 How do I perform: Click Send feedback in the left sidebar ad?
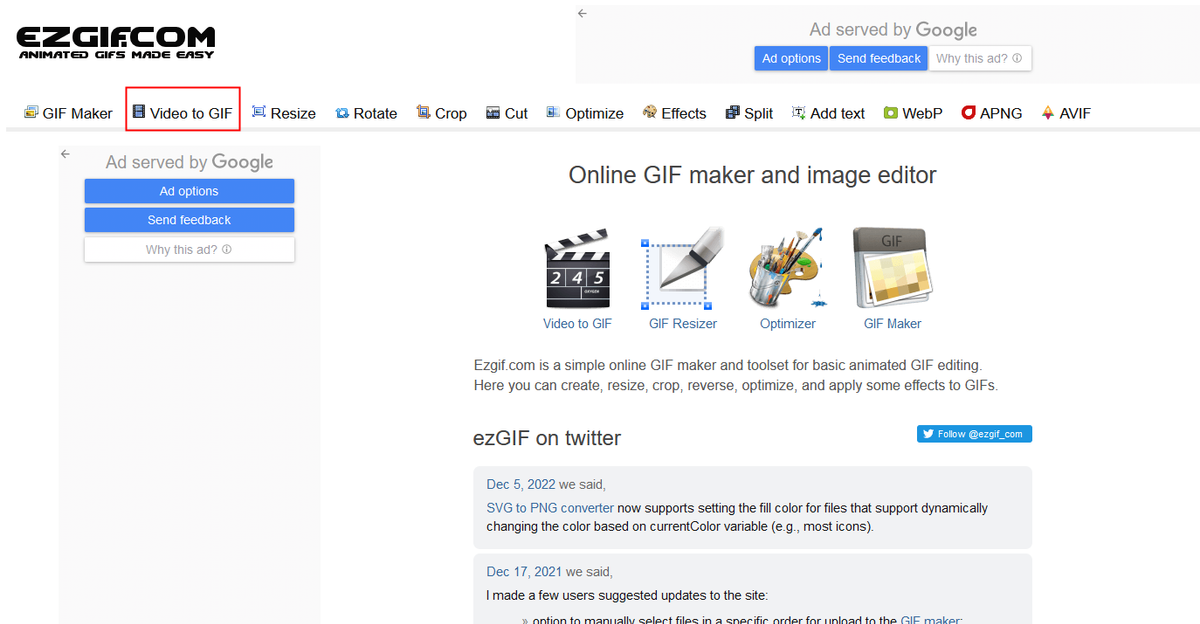[x=189, y=220]
